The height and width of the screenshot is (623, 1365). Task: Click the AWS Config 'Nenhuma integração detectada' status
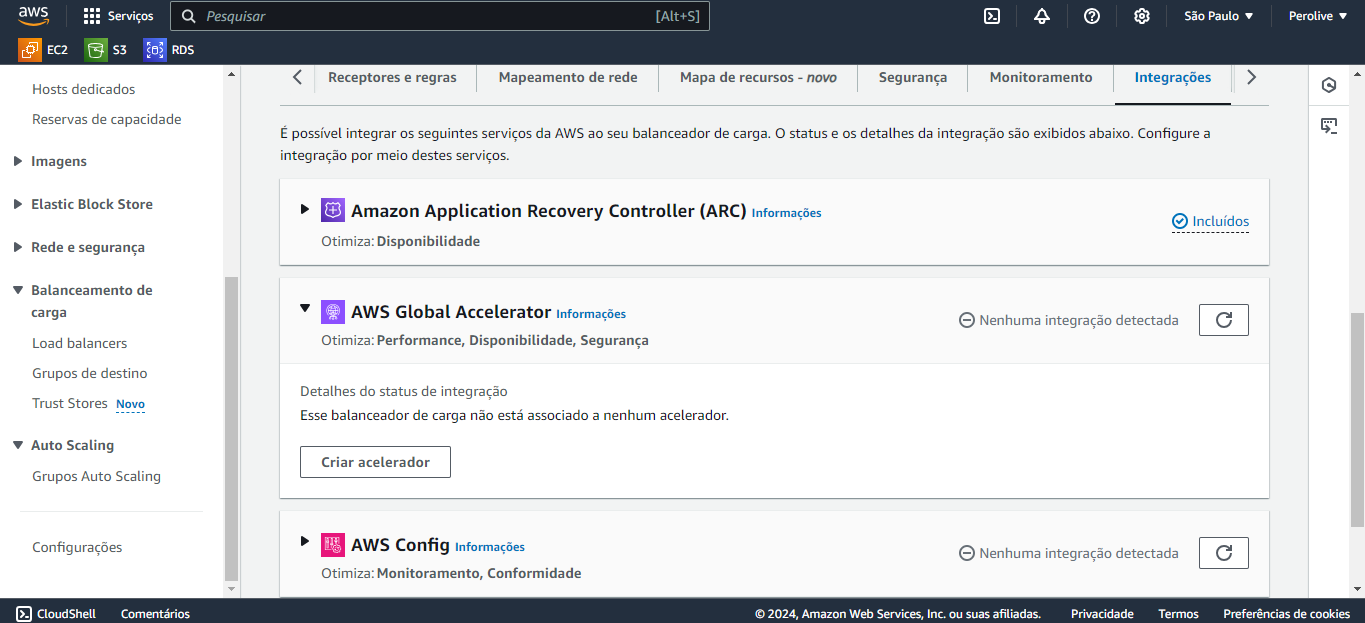(x=1069, y=553)
